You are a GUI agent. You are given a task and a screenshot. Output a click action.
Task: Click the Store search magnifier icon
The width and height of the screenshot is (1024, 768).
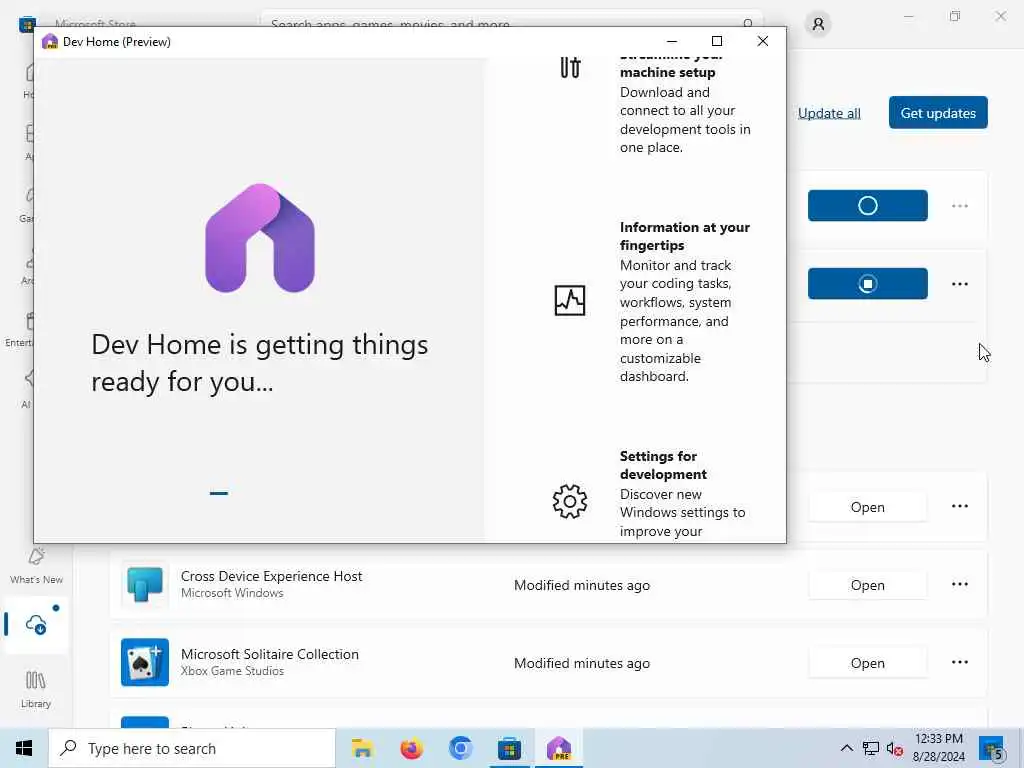tap(748, 24)
